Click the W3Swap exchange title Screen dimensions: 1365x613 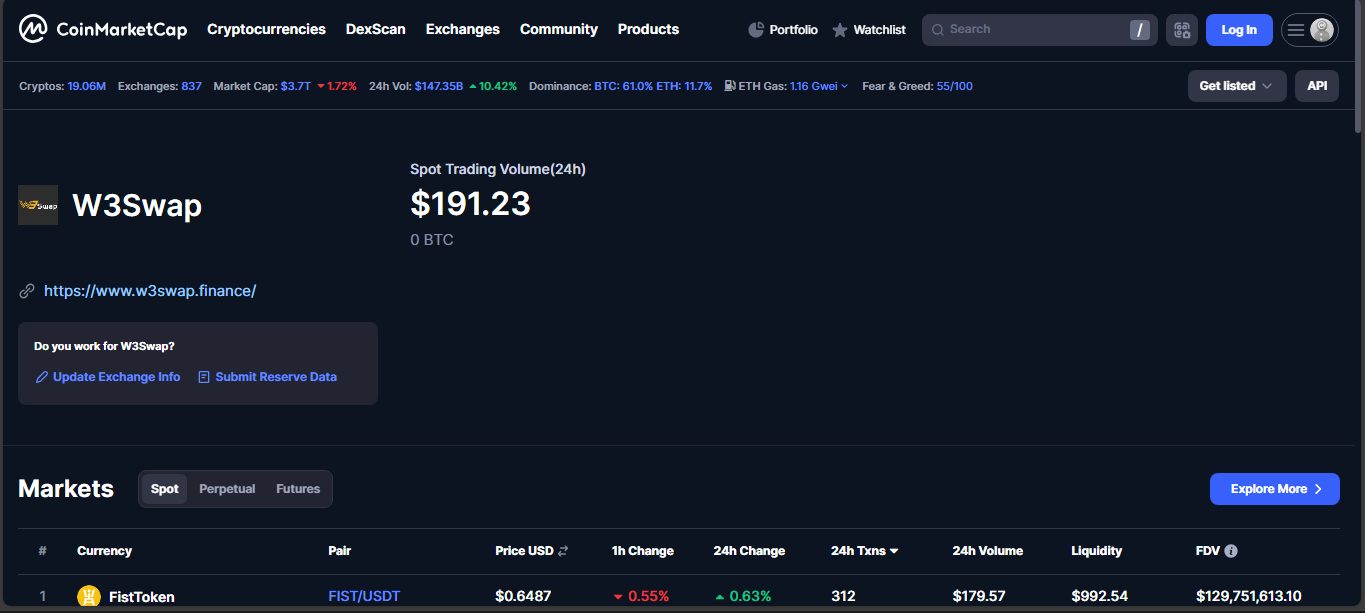click(137, 206)
